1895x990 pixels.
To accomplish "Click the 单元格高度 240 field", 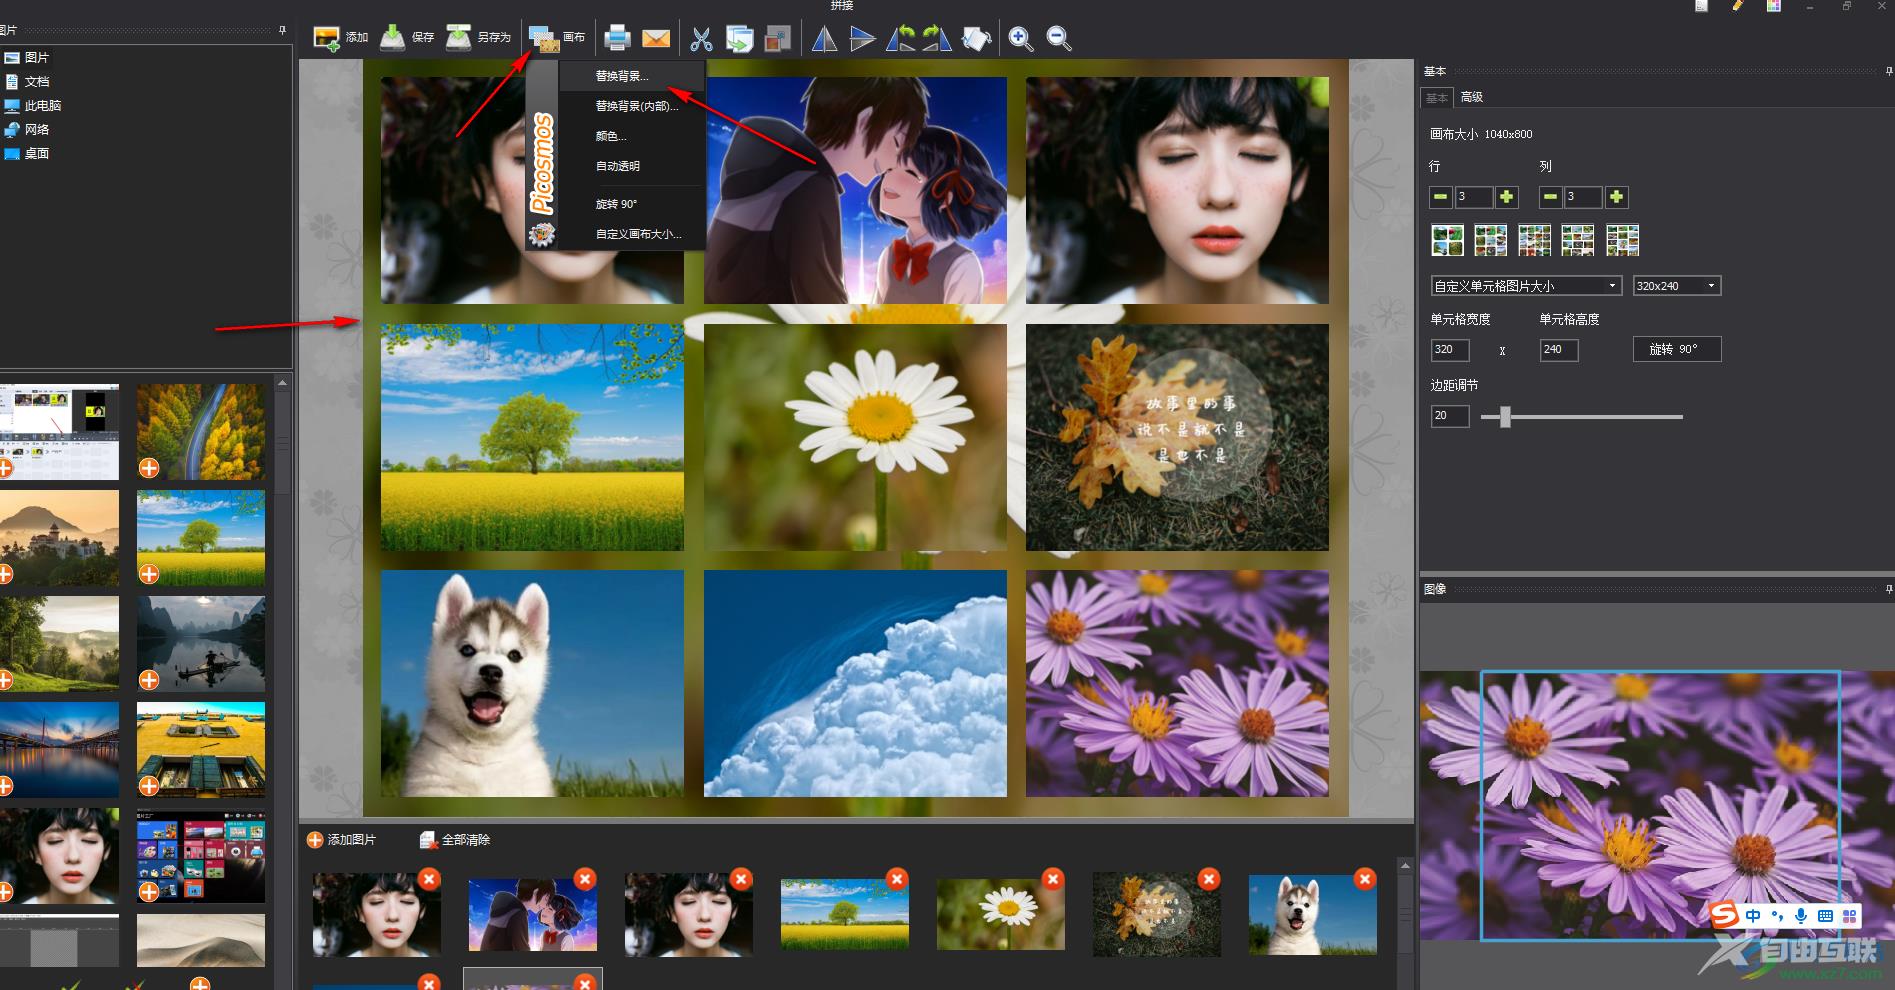I will pos(1559,350).
